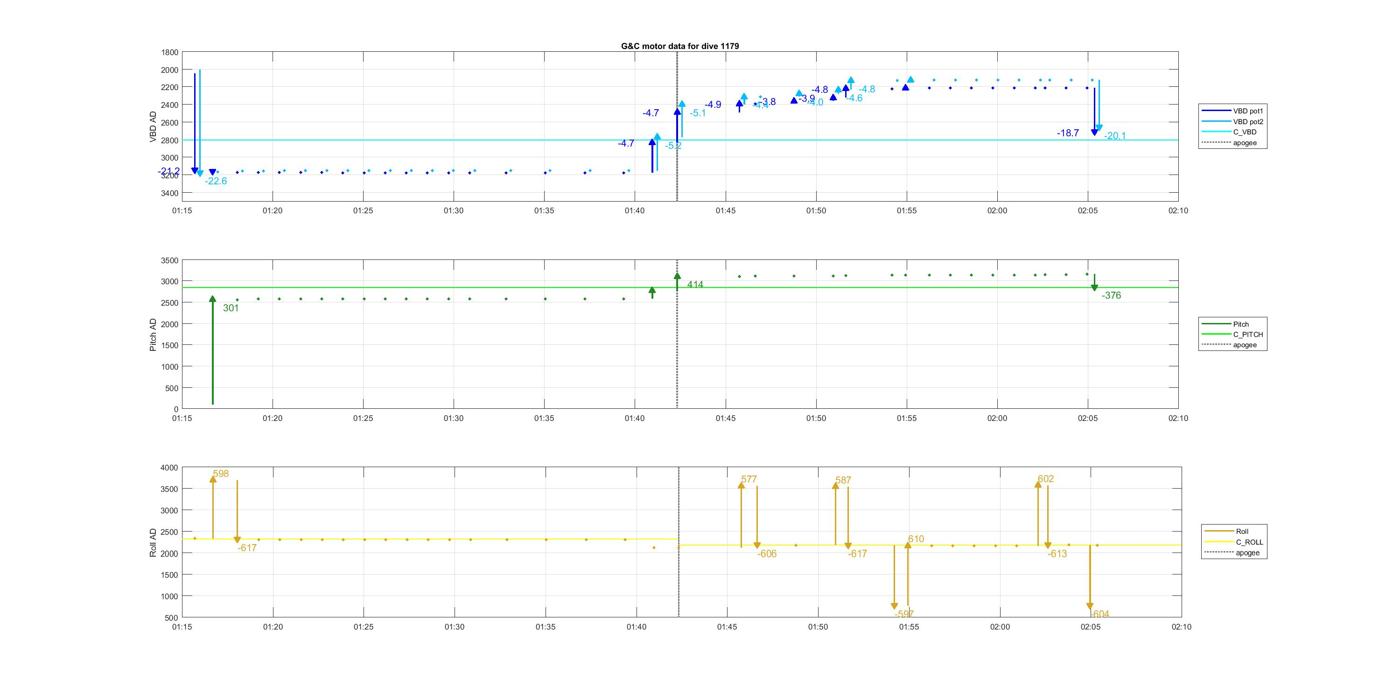Image resolution: width=1400 pixels, height=693 pixels.
Task: Click the '598' roll data label
Action: point(221,473)
